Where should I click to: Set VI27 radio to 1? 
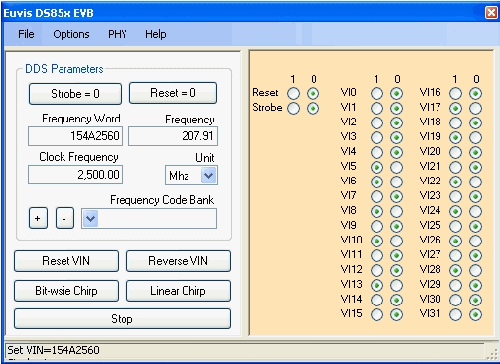456,255
